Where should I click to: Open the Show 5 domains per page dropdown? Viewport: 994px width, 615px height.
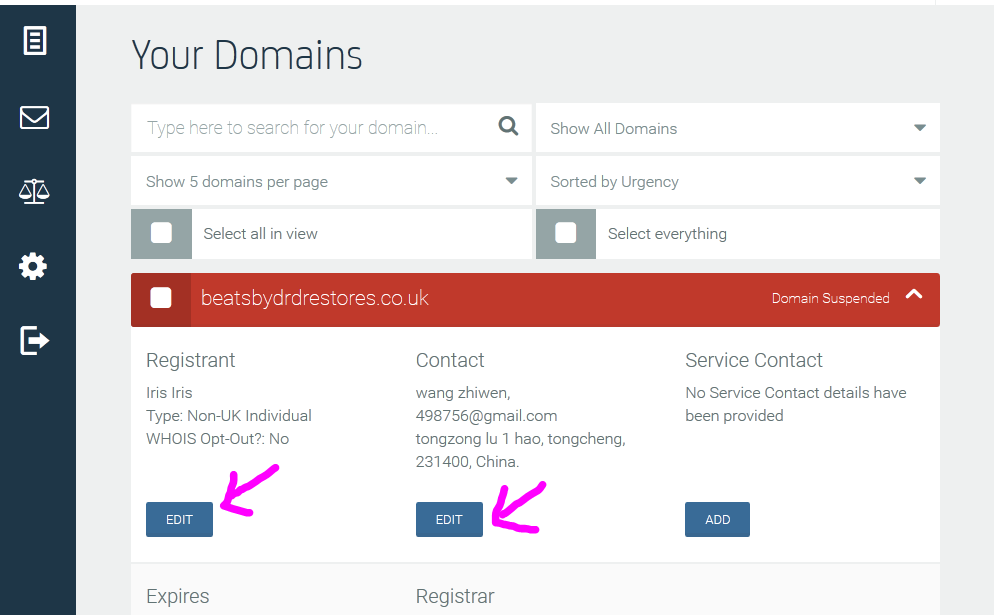coord(331,181)
